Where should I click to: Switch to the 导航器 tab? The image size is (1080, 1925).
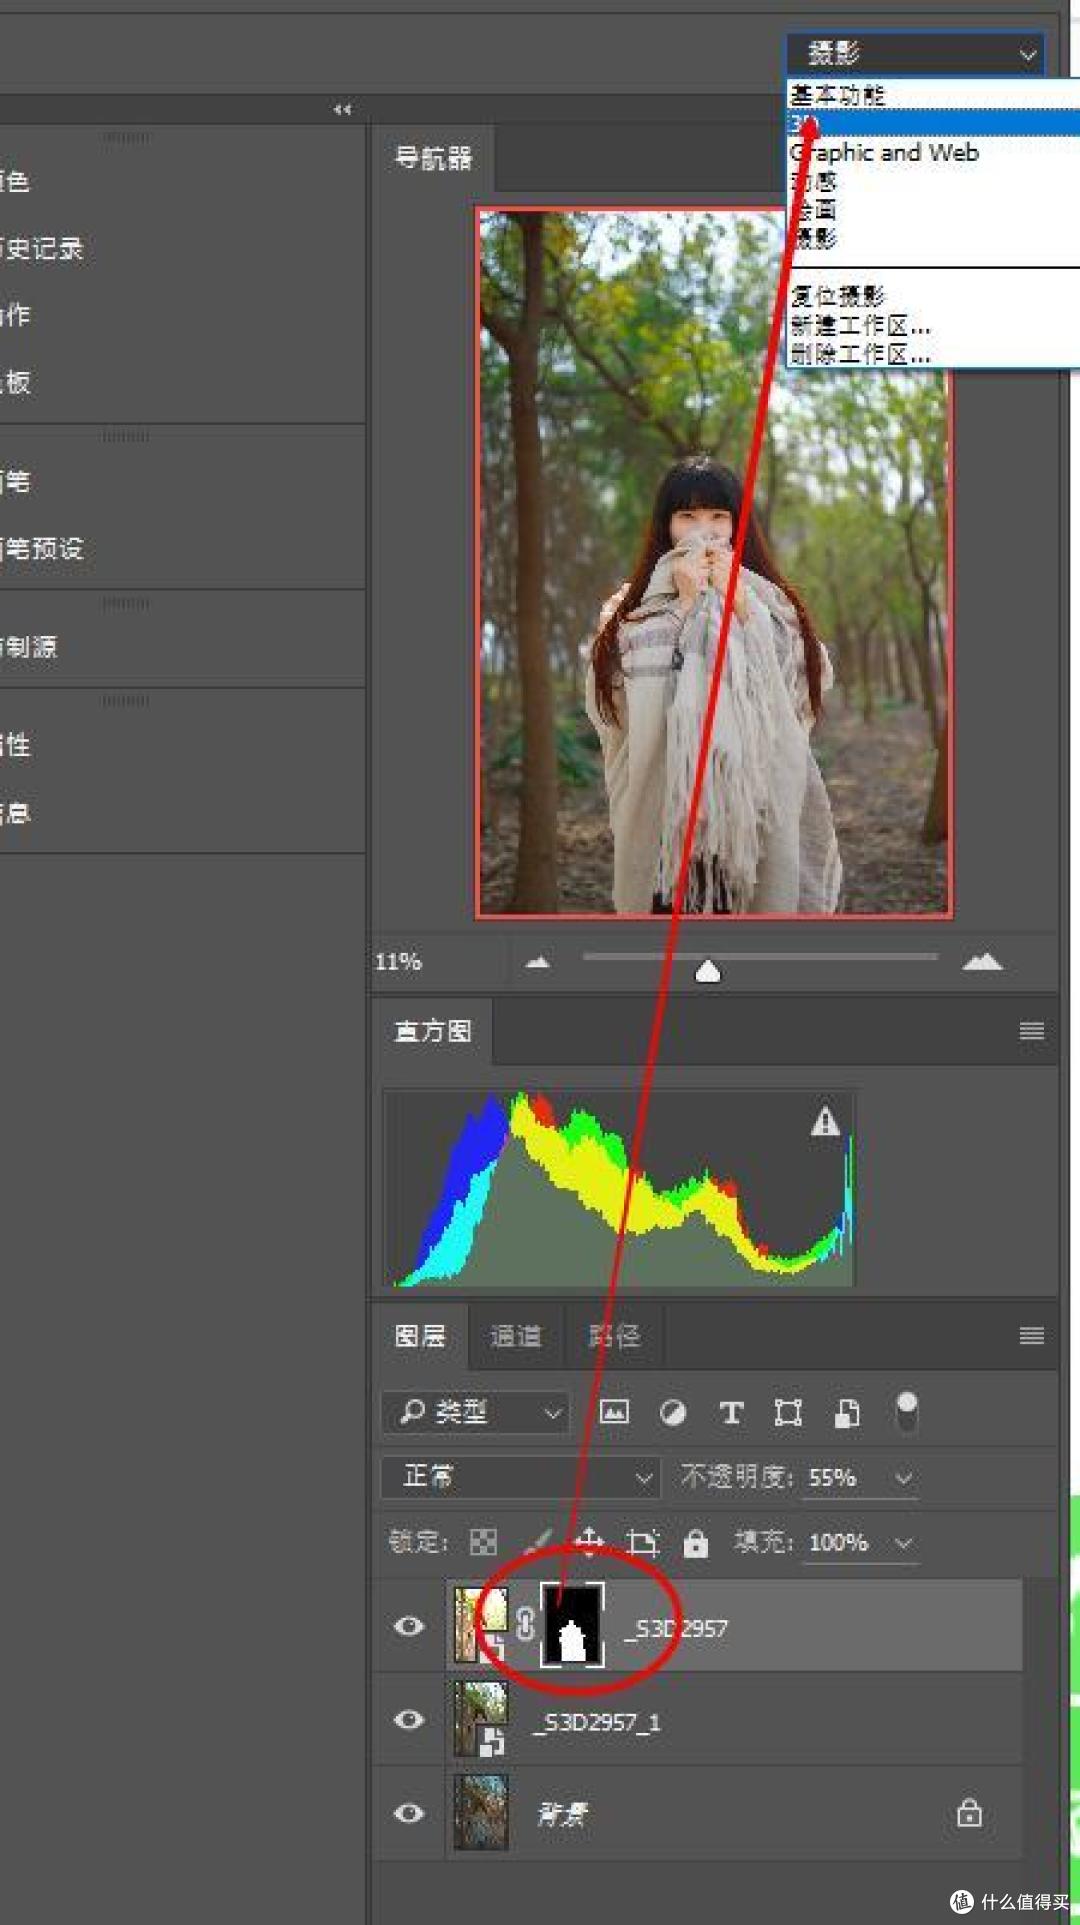[433, 158]
